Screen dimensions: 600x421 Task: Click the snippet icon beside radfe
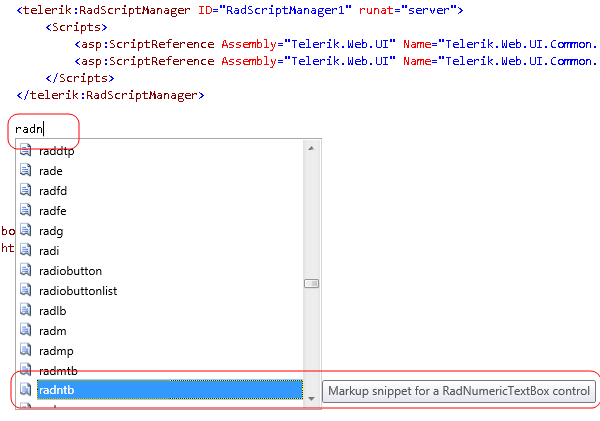(x=25, y=210)
